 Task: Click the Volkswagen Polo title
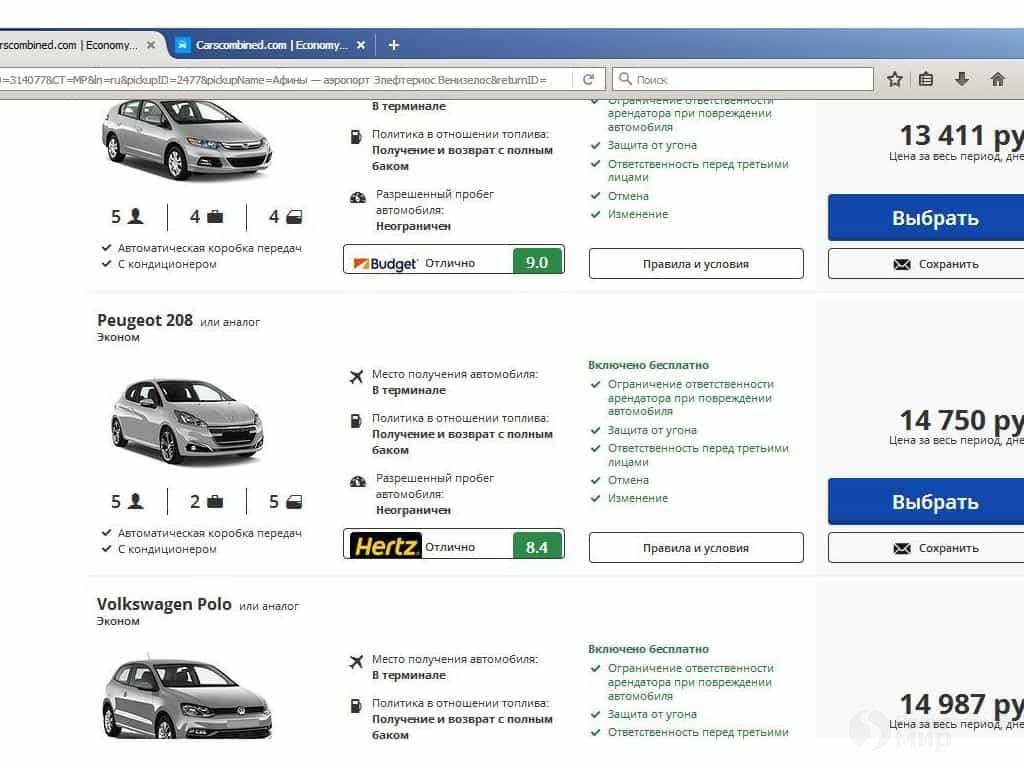click(x=164, y=604)
